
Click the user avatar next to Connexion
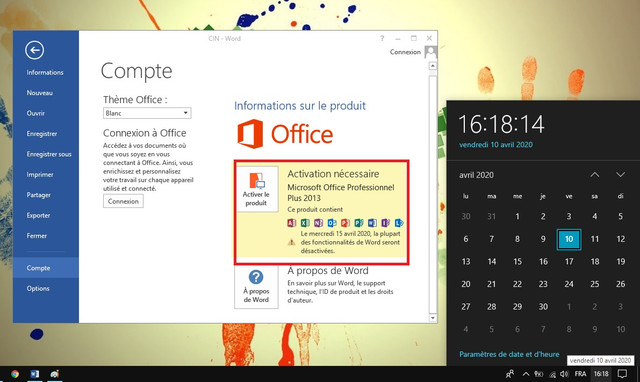tap(431, 52)
